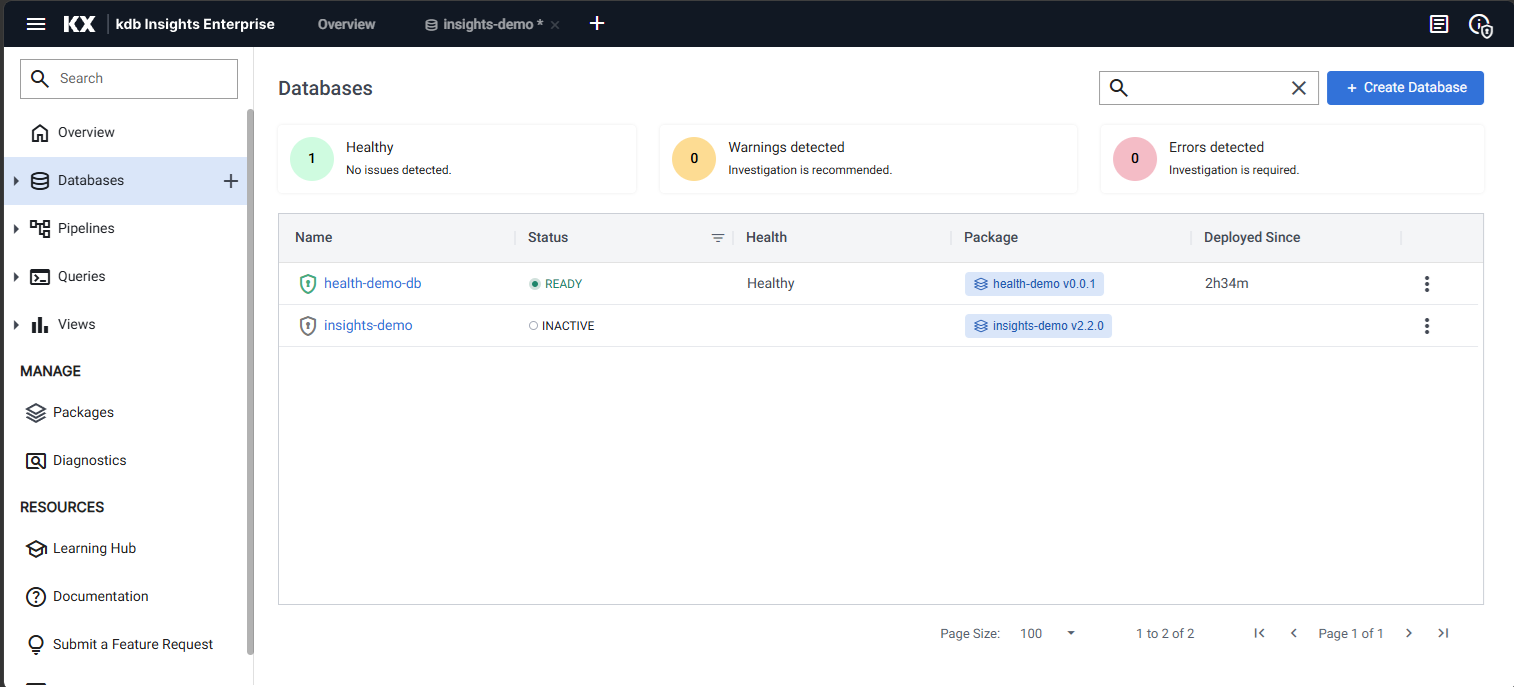Open the insights-demo v2.2.0 package chip

coord(1038,326)
